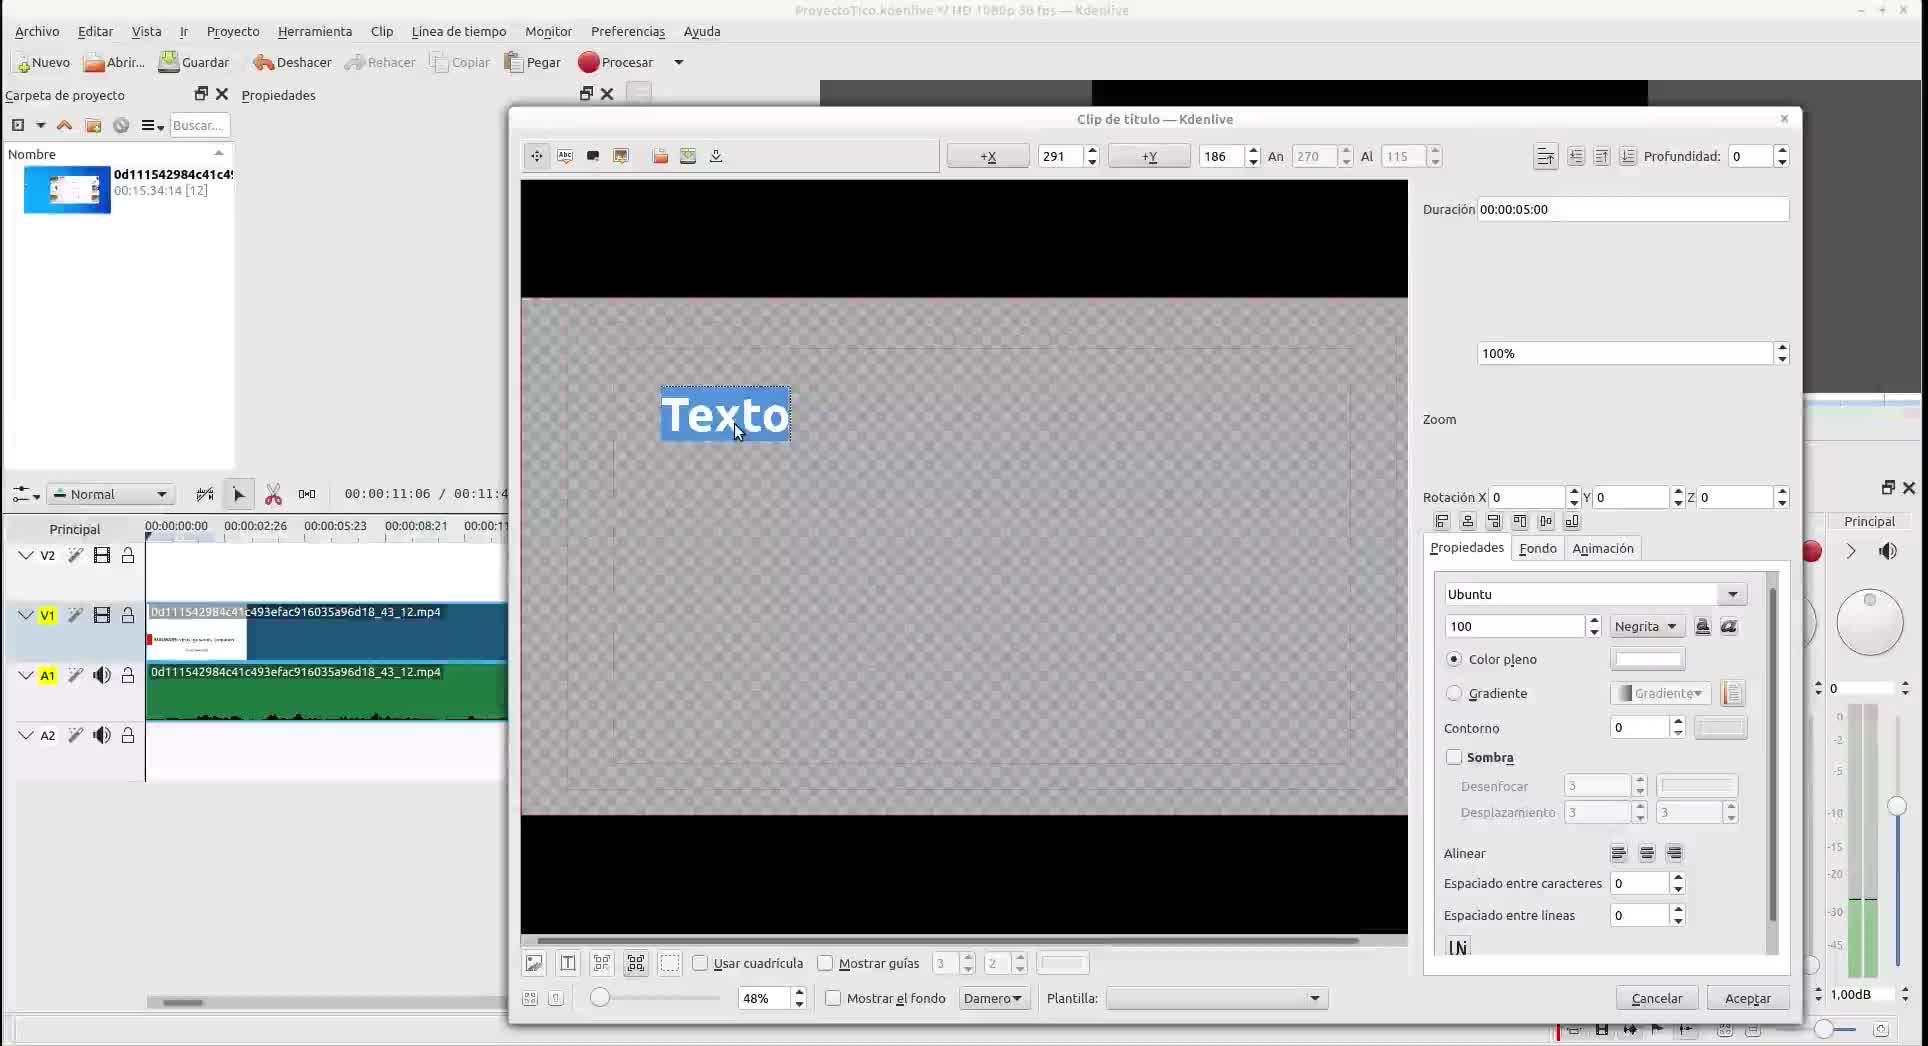1928x1046 pixels.
Task: Click the selection move tool icon
Action: (x=537, y=156)
